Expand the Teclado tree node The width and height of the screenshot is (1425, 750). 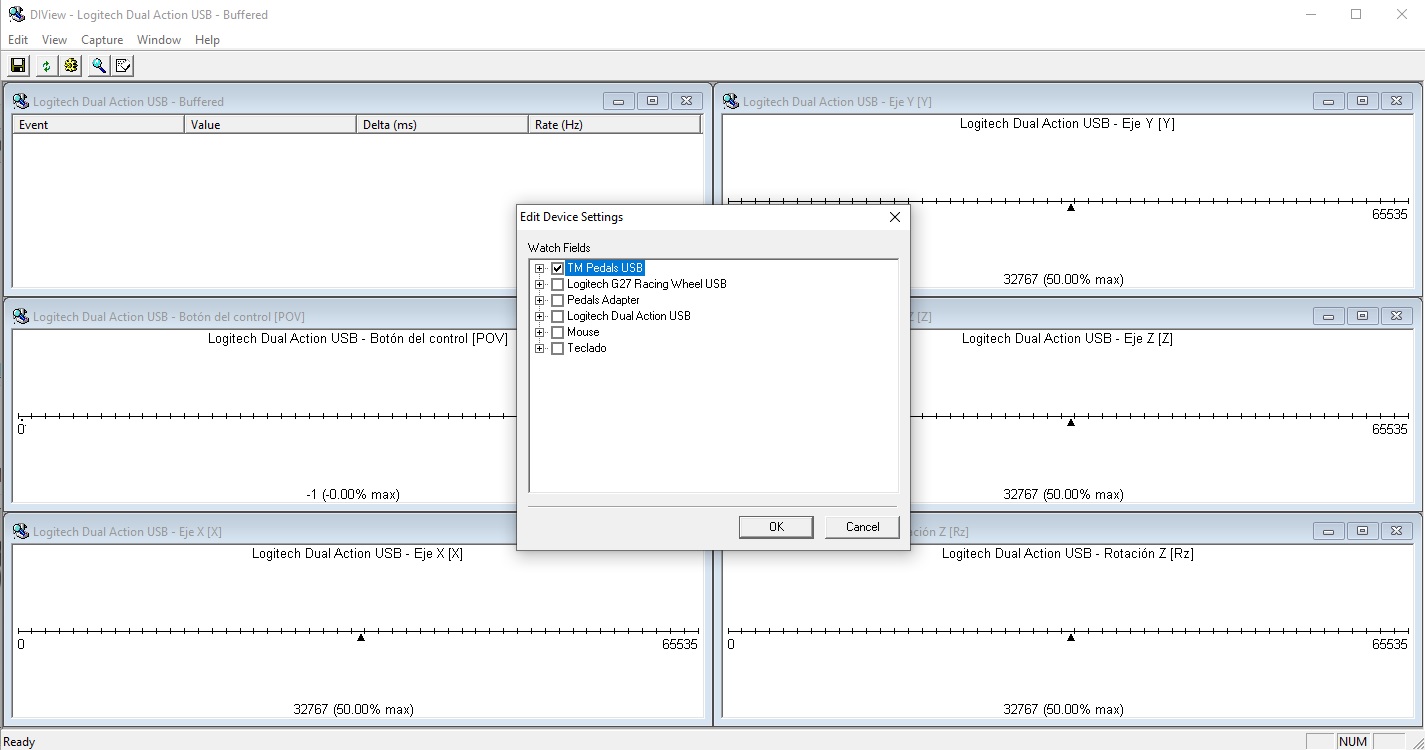540,348
